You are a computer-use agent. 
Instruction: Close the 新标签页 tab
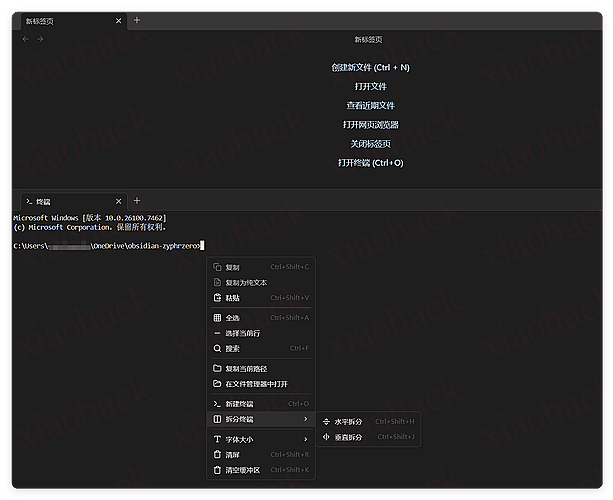click(118, 21)
